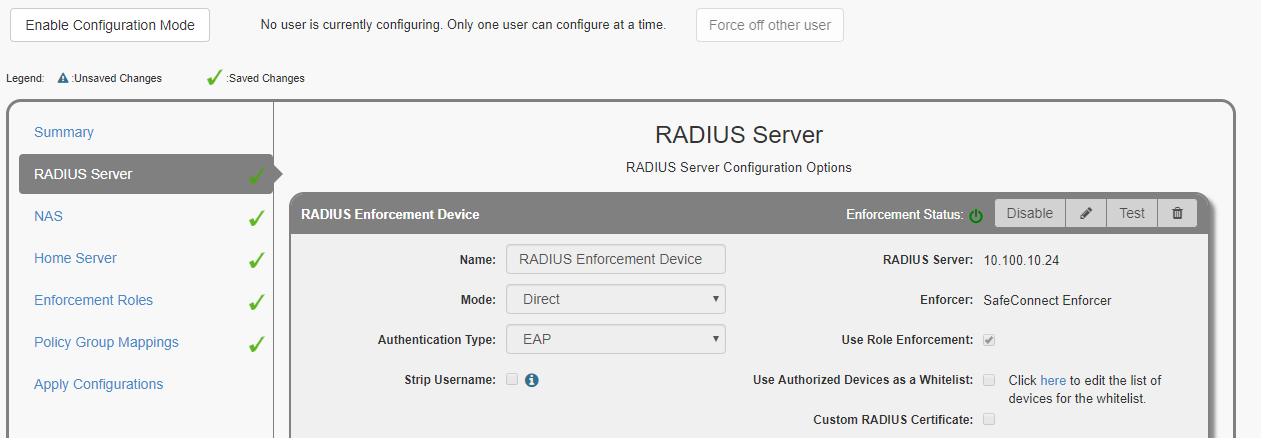Viewport: 1261px width, 438px height.
Task: Click the Saved Changes checkmark in legend
Action: pyautogui.click(x=214, y=77)
